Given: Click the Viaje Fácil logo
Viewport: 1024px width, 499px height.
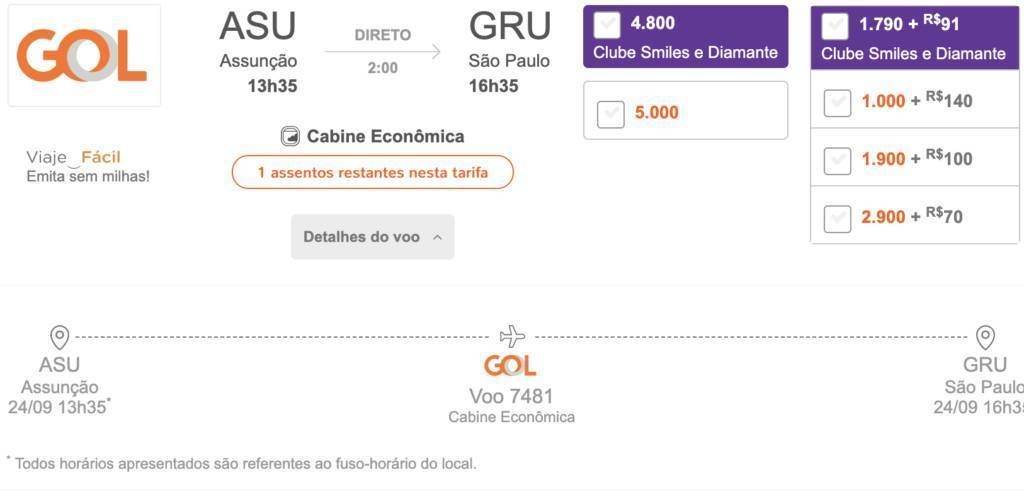Looking at the screenshot, I should tap(74, 157).
